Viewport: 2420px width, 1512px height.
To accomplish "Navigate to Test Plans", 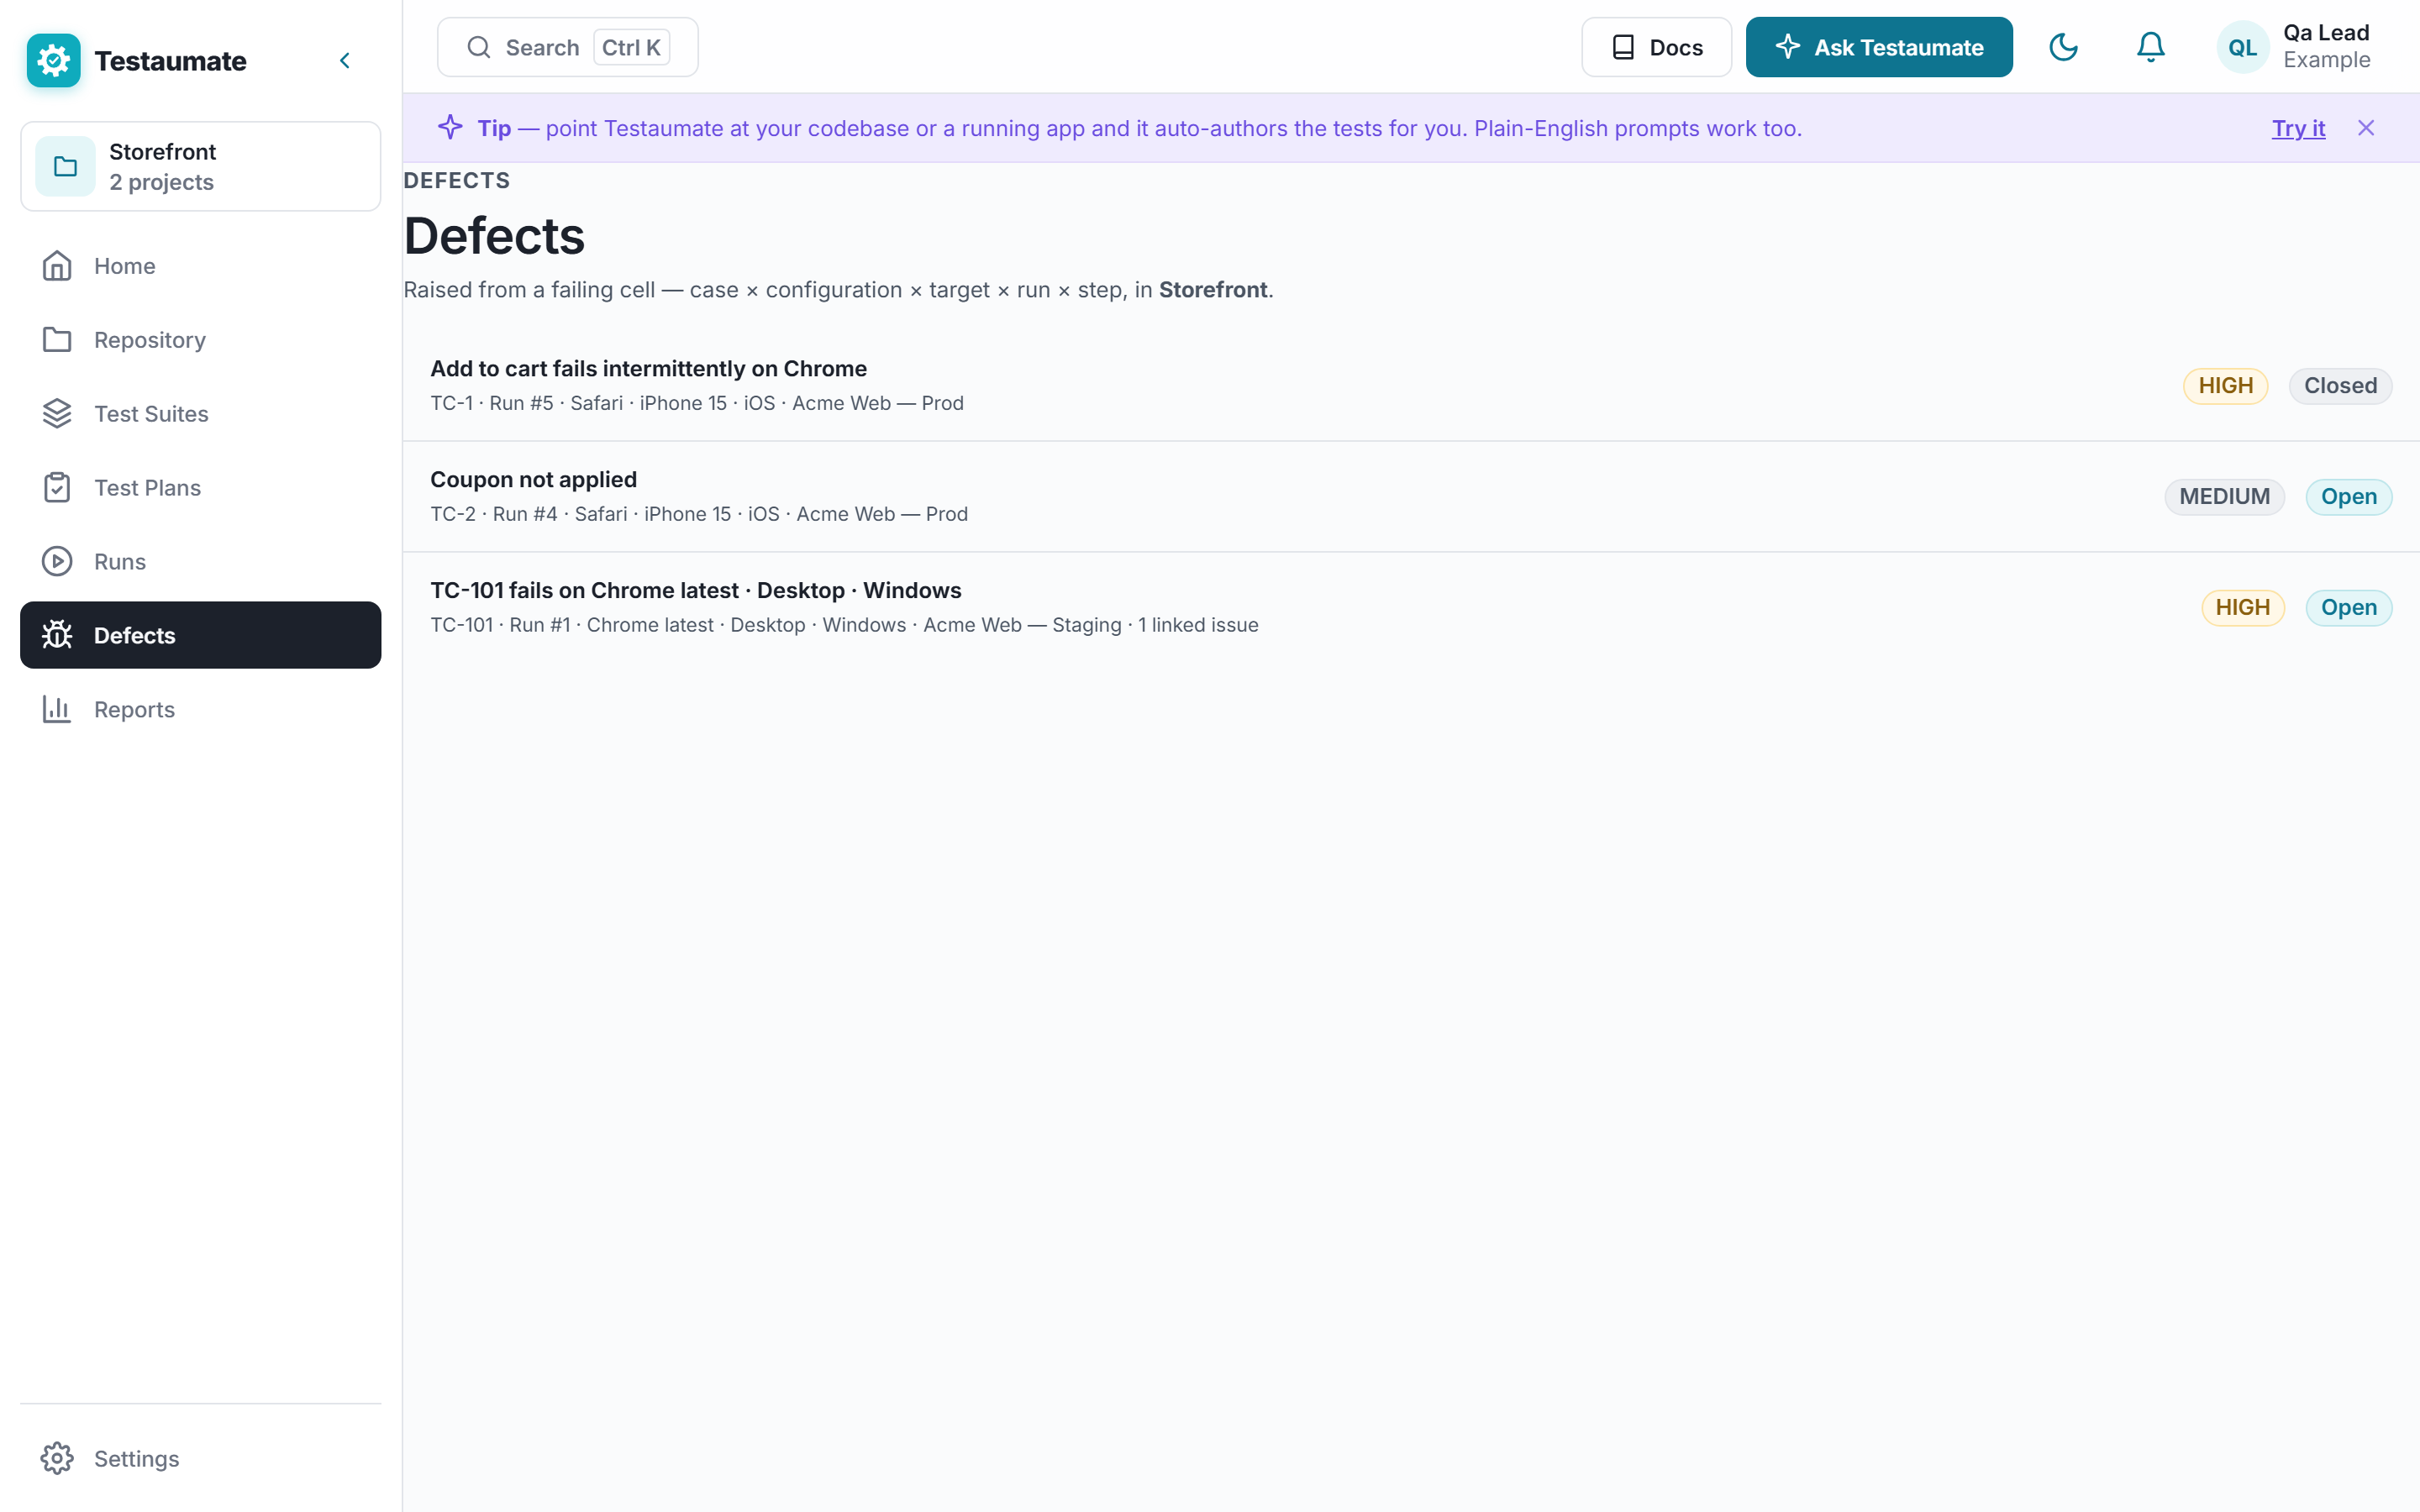I will click(x=200, y=488).
